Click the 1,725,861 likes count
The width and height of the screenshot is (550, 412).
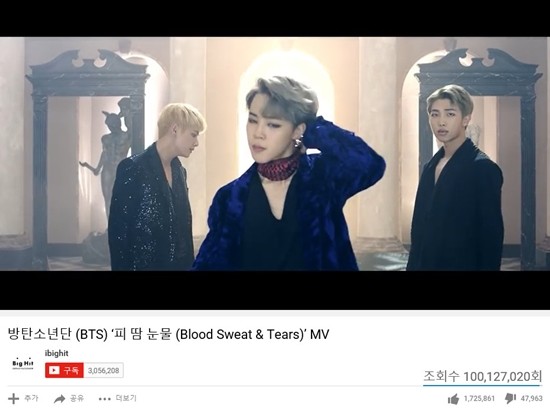tap(479, 399)
